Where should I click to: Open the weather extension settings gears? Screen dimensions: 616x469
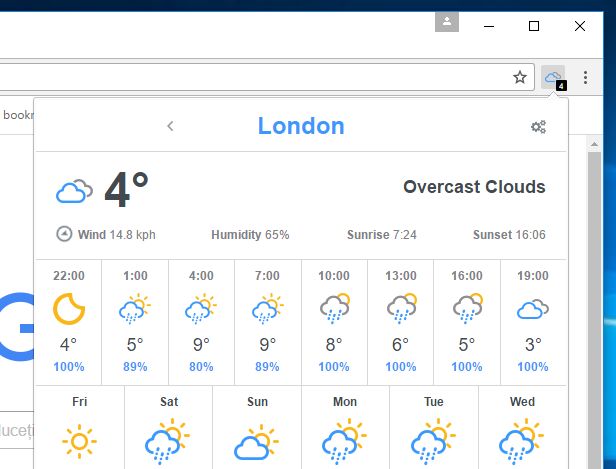[x=538, y=126]
